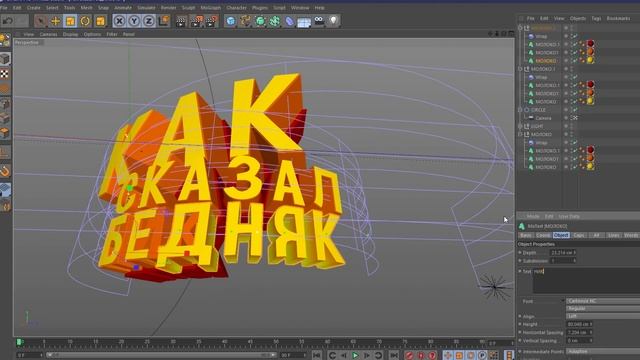Open the spline pen tools icon

pyautogui.click(x=245, y=21)
